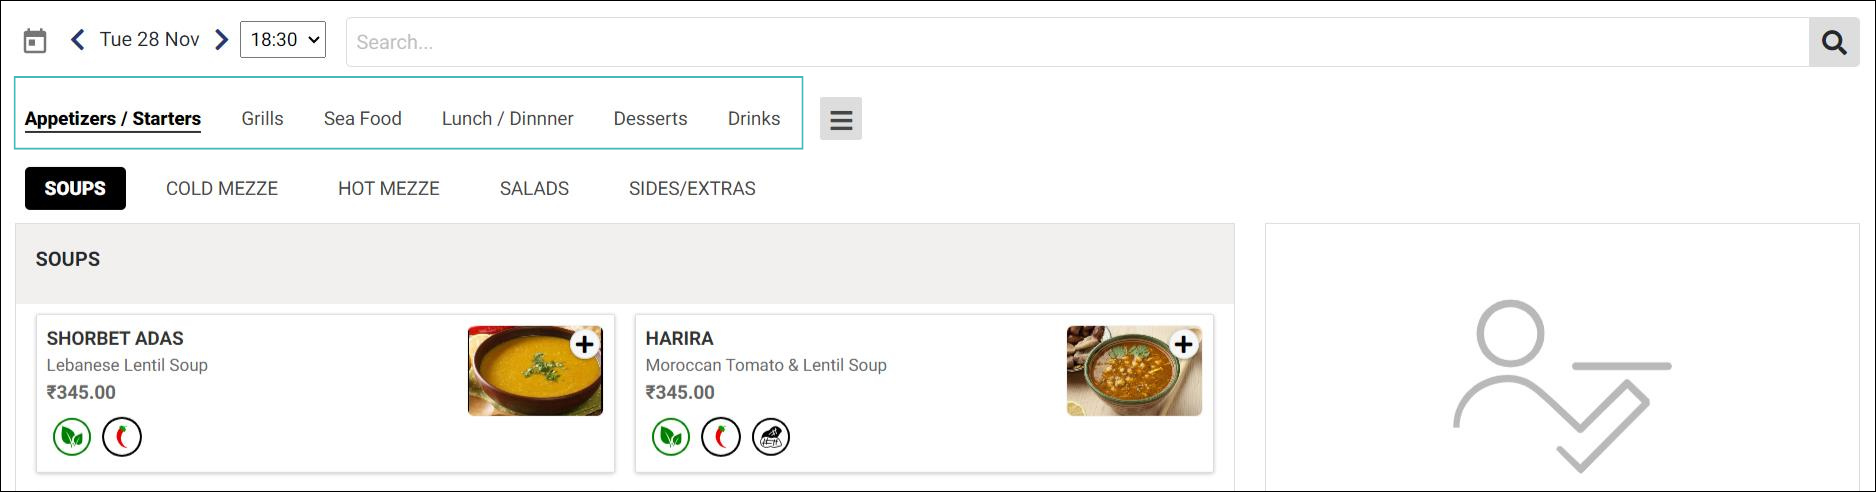The height and width of the screenshot is (492, 1876).
Task: Go to the Drinks category tab
Action: tap(753, 119)
